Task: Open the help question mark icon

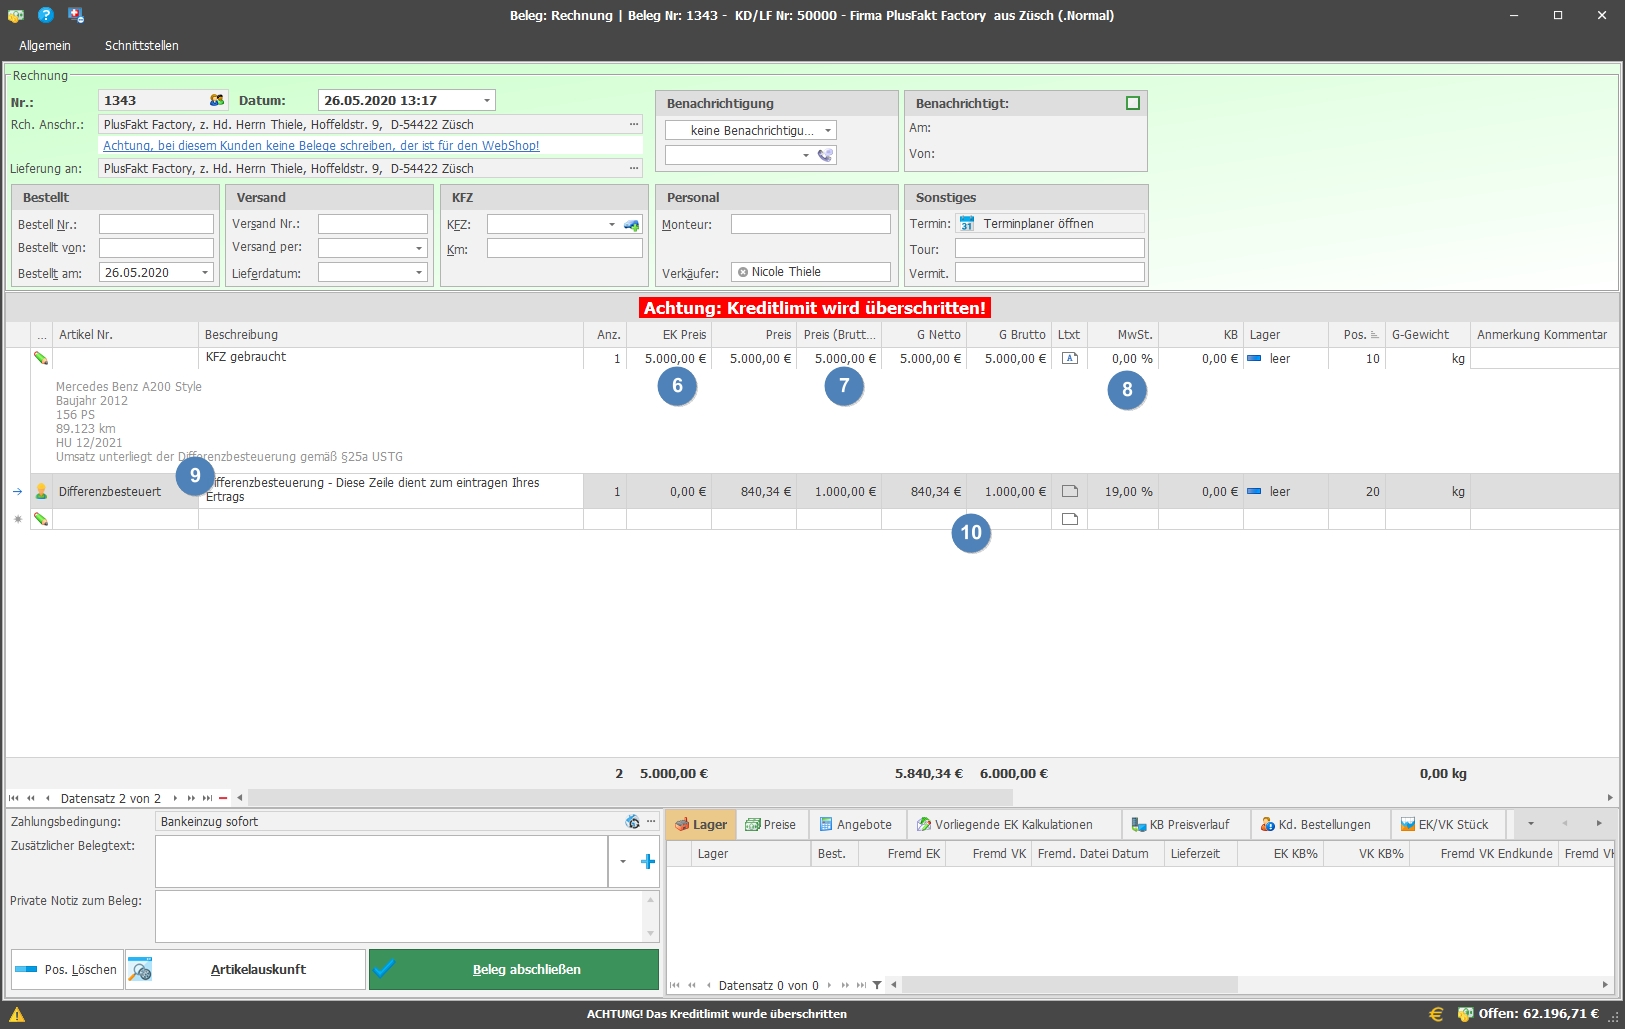Action: coord(45,15)
